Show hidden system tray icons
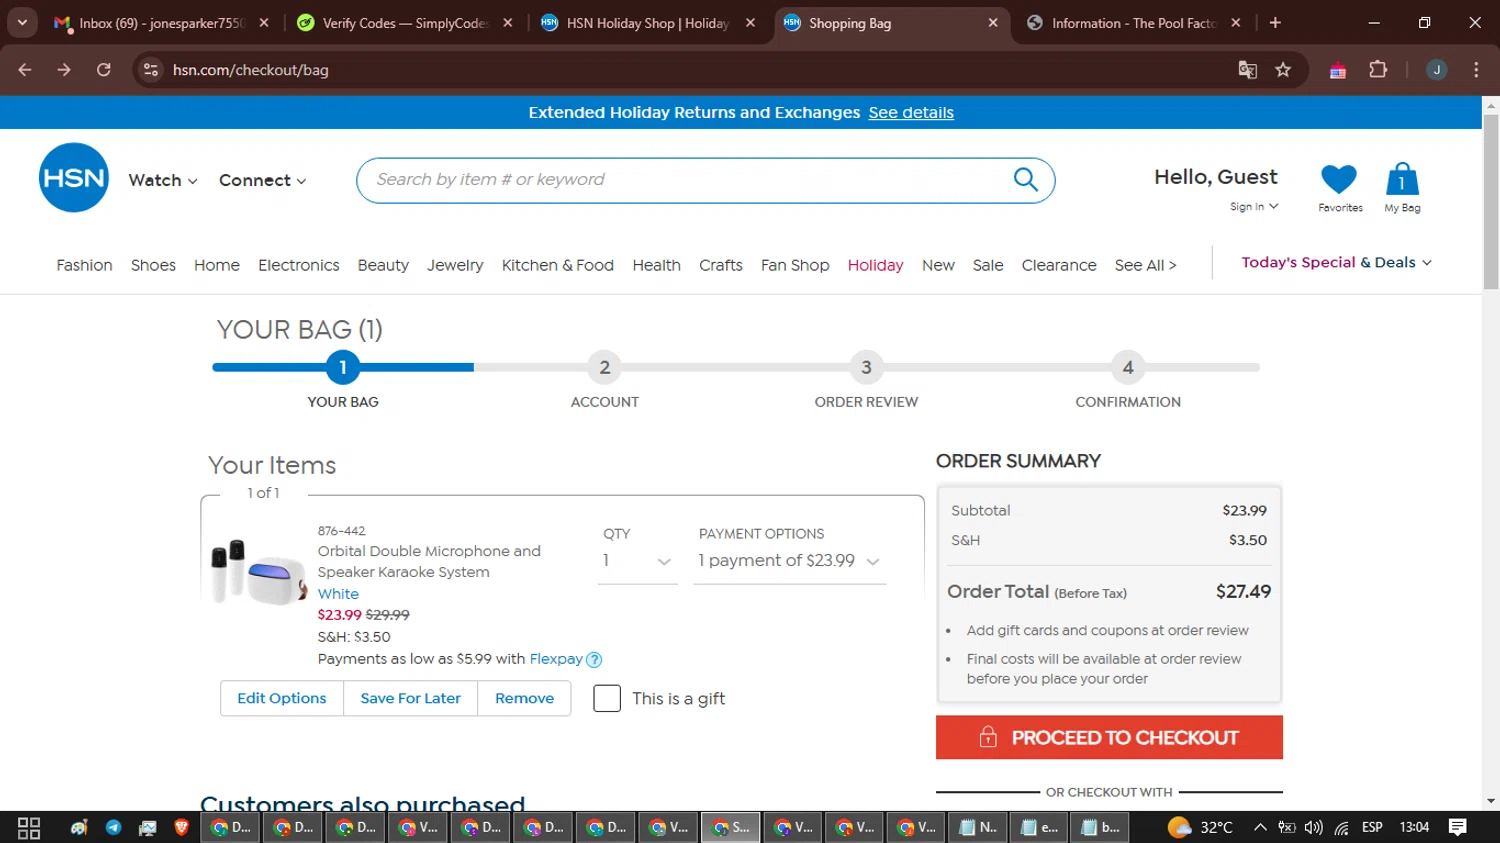 (1260, 828)
